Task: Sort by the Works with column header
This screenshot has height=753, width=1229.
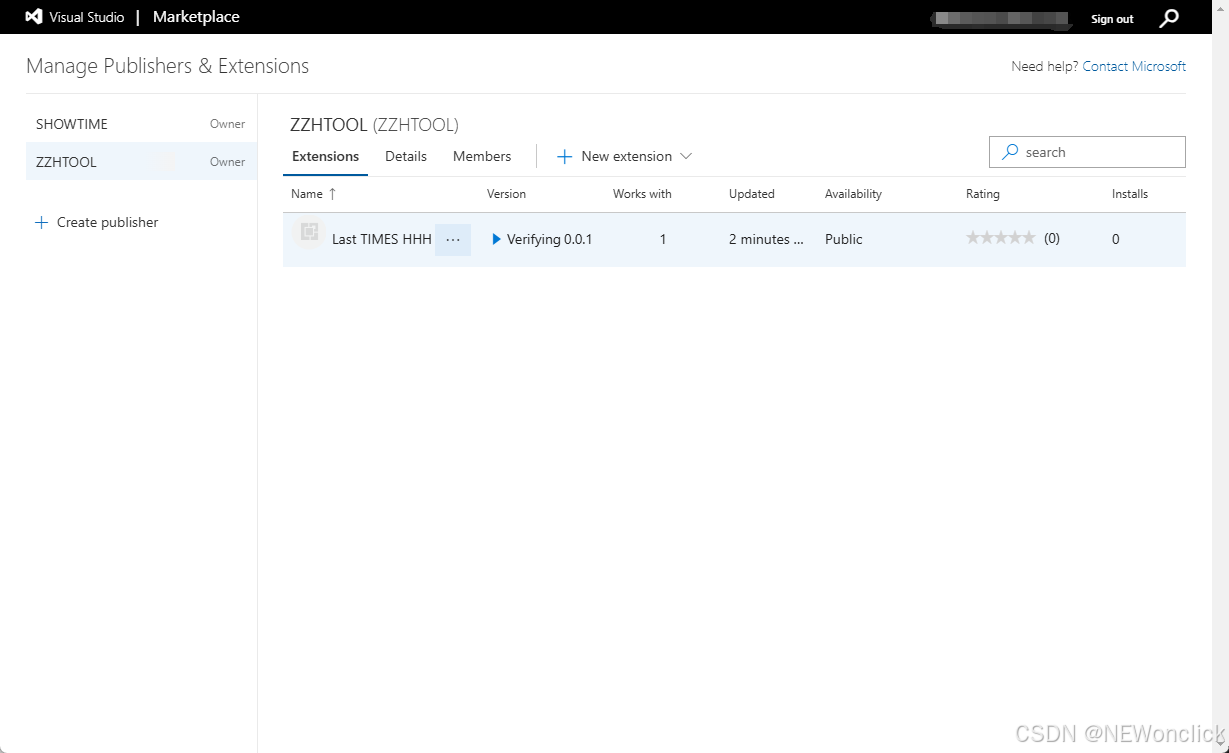Action: pyautogui.click(x=642, y=194)
